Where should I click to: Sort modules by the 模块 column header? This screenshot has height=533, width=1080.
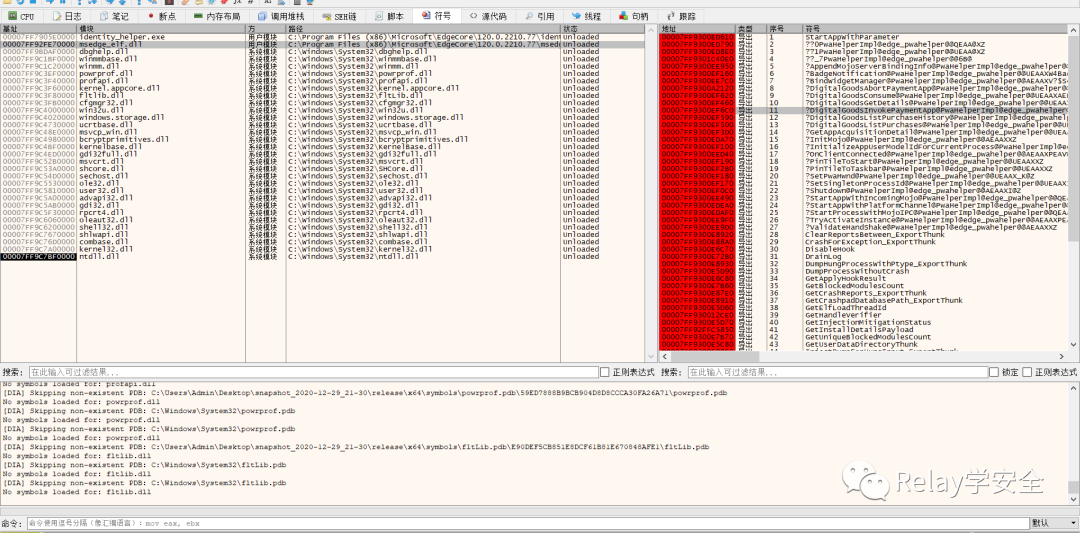161,29
